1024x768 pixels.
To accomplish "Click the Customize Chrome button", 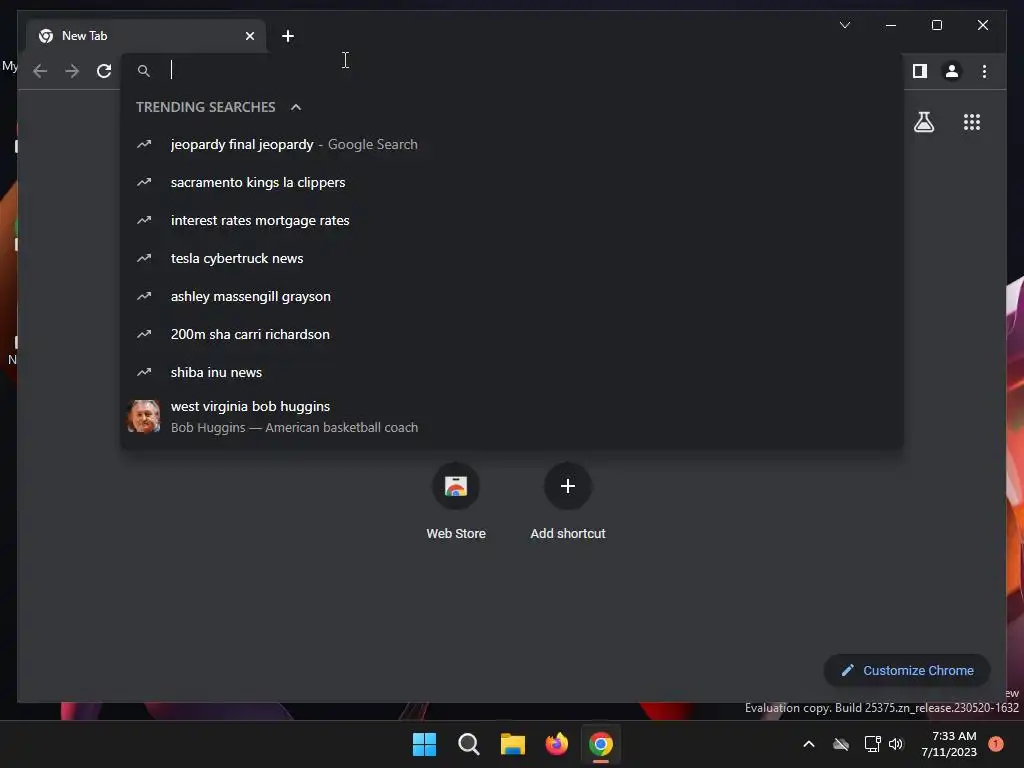I will pos(907,671).
